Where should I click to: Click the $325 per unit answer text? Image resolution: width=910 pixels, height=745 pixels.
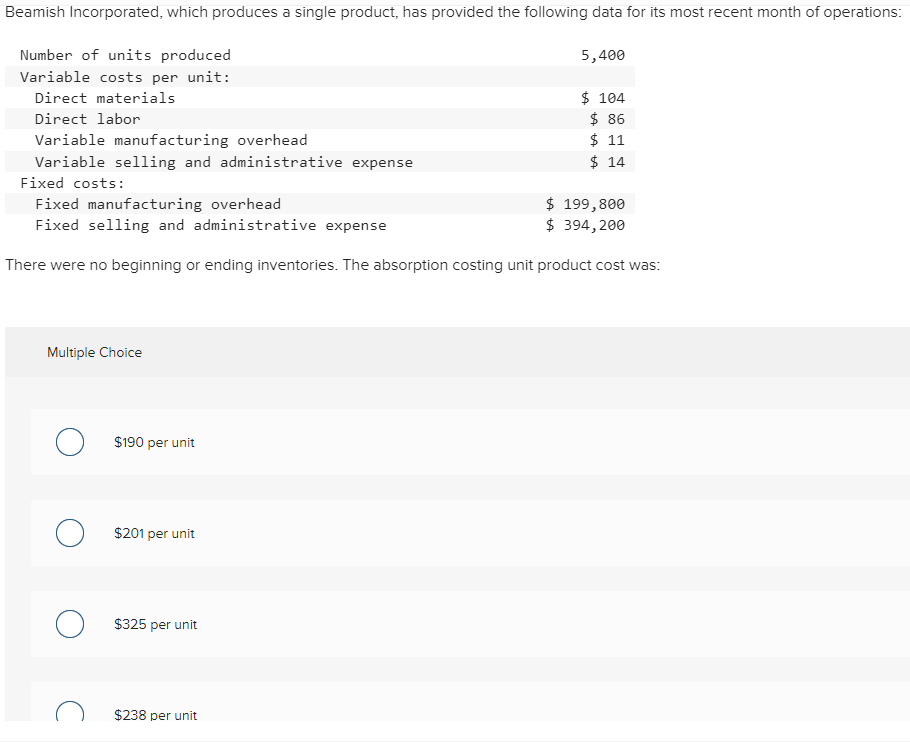(156, 624)
